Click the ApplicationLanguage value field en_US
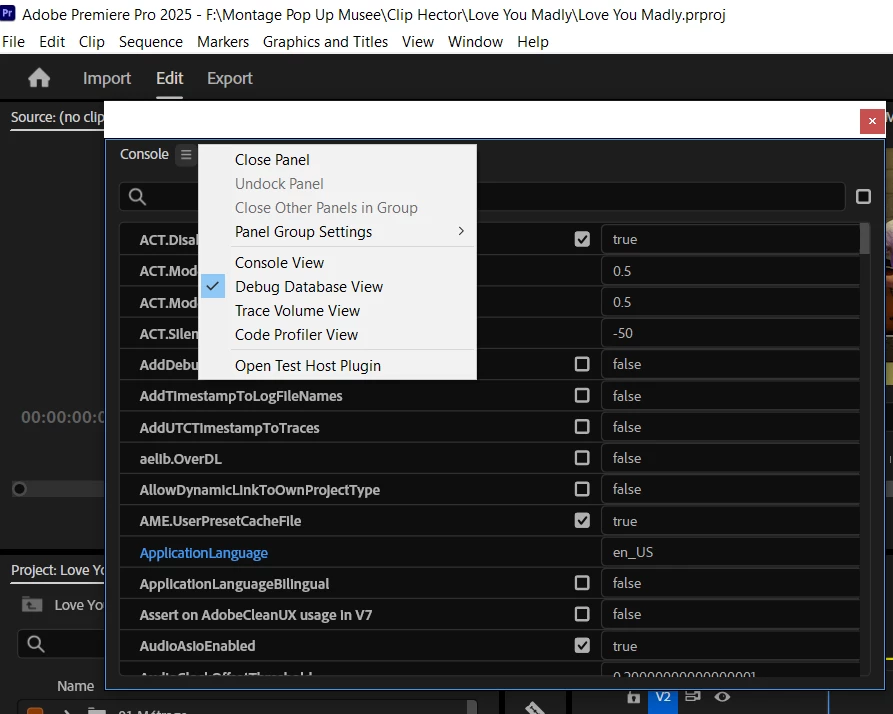The height and width of the screenshot is (714, 893). point(730,552)
